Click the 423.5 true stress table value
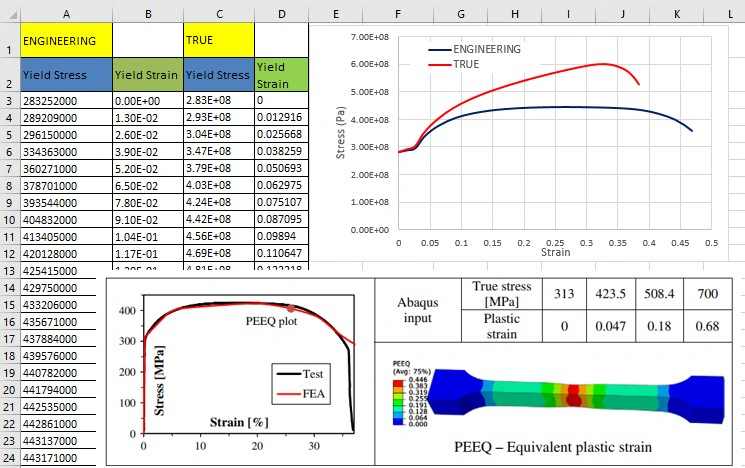This screenshot has height=468, width=745. point(611,294)
